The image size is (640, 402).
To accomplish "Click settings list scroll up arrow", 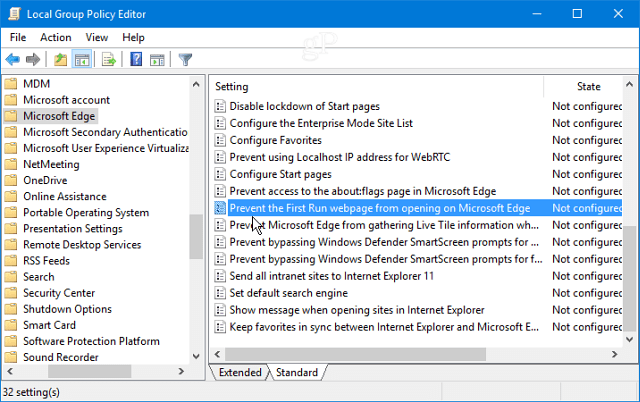I will (x=629, y=84).
